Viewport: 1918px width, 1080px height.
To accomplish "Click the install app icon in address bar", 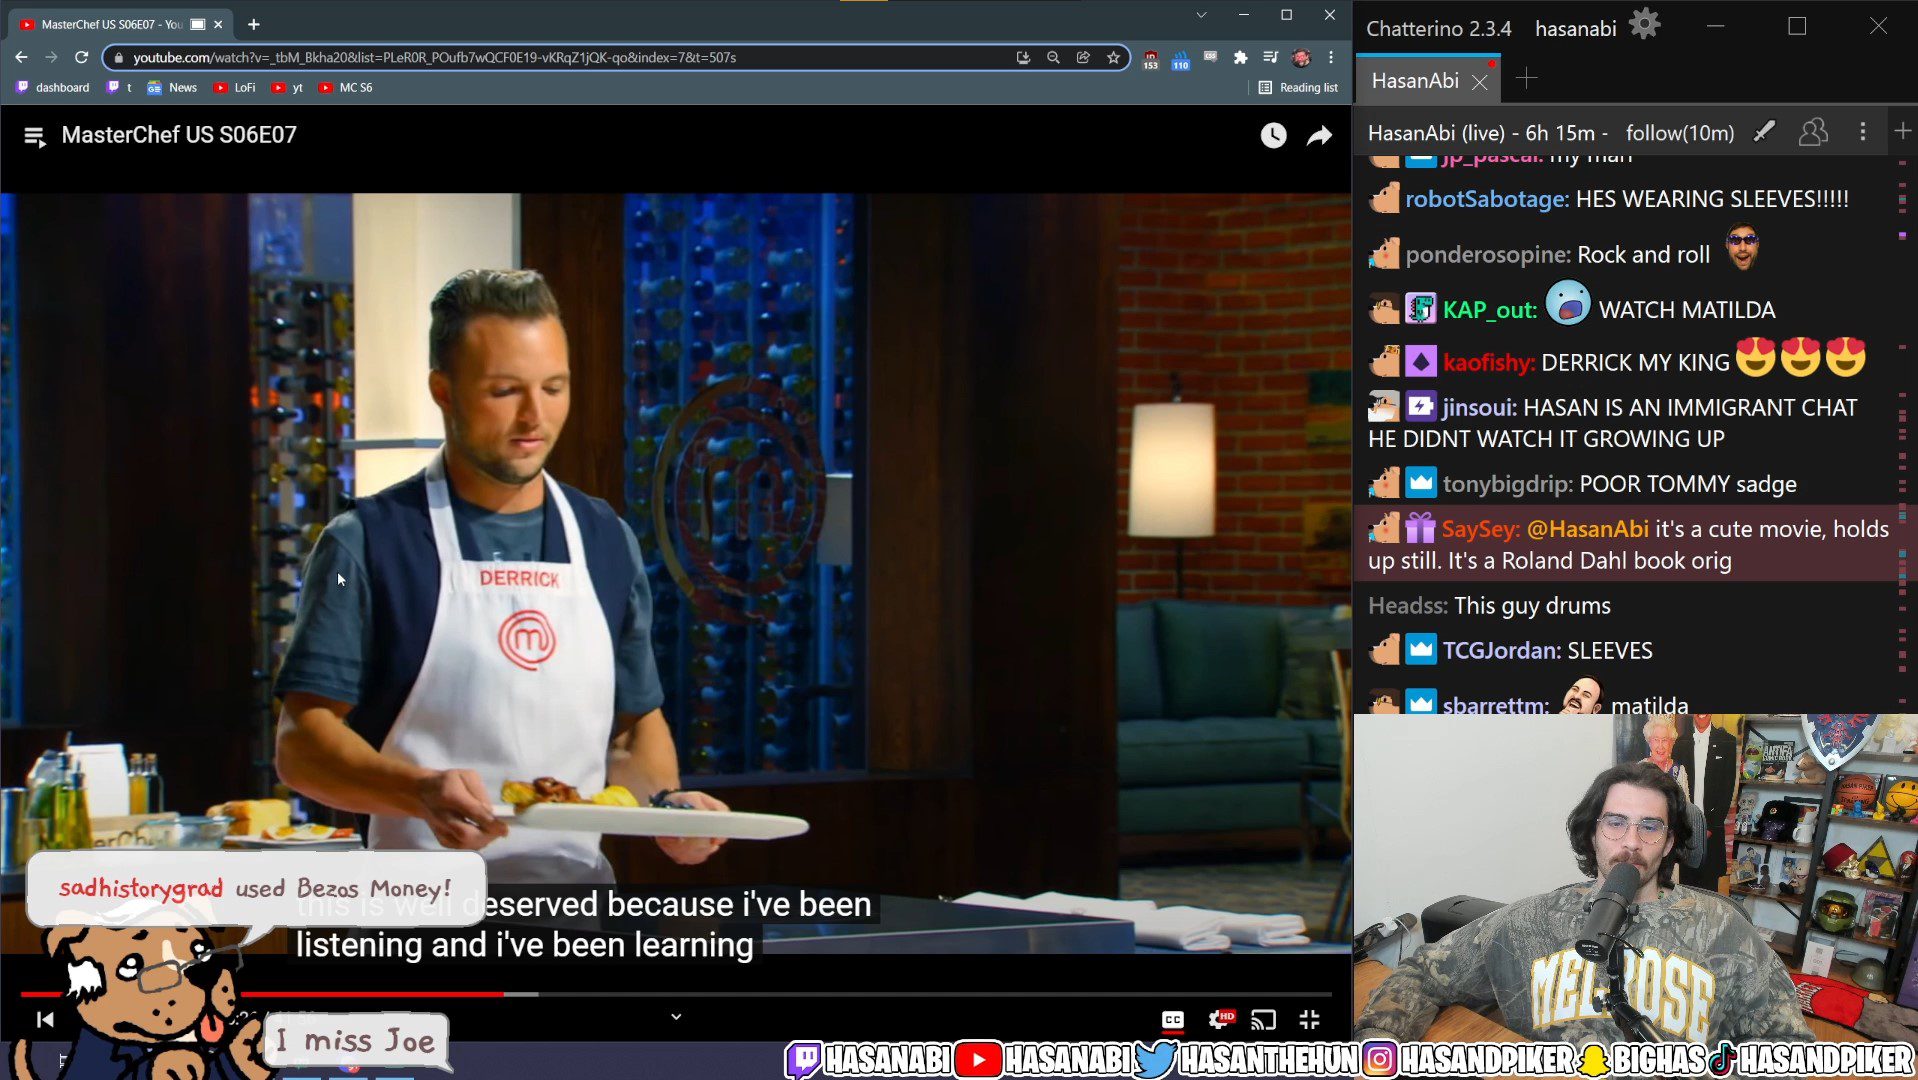I will tap(1023, 57).
